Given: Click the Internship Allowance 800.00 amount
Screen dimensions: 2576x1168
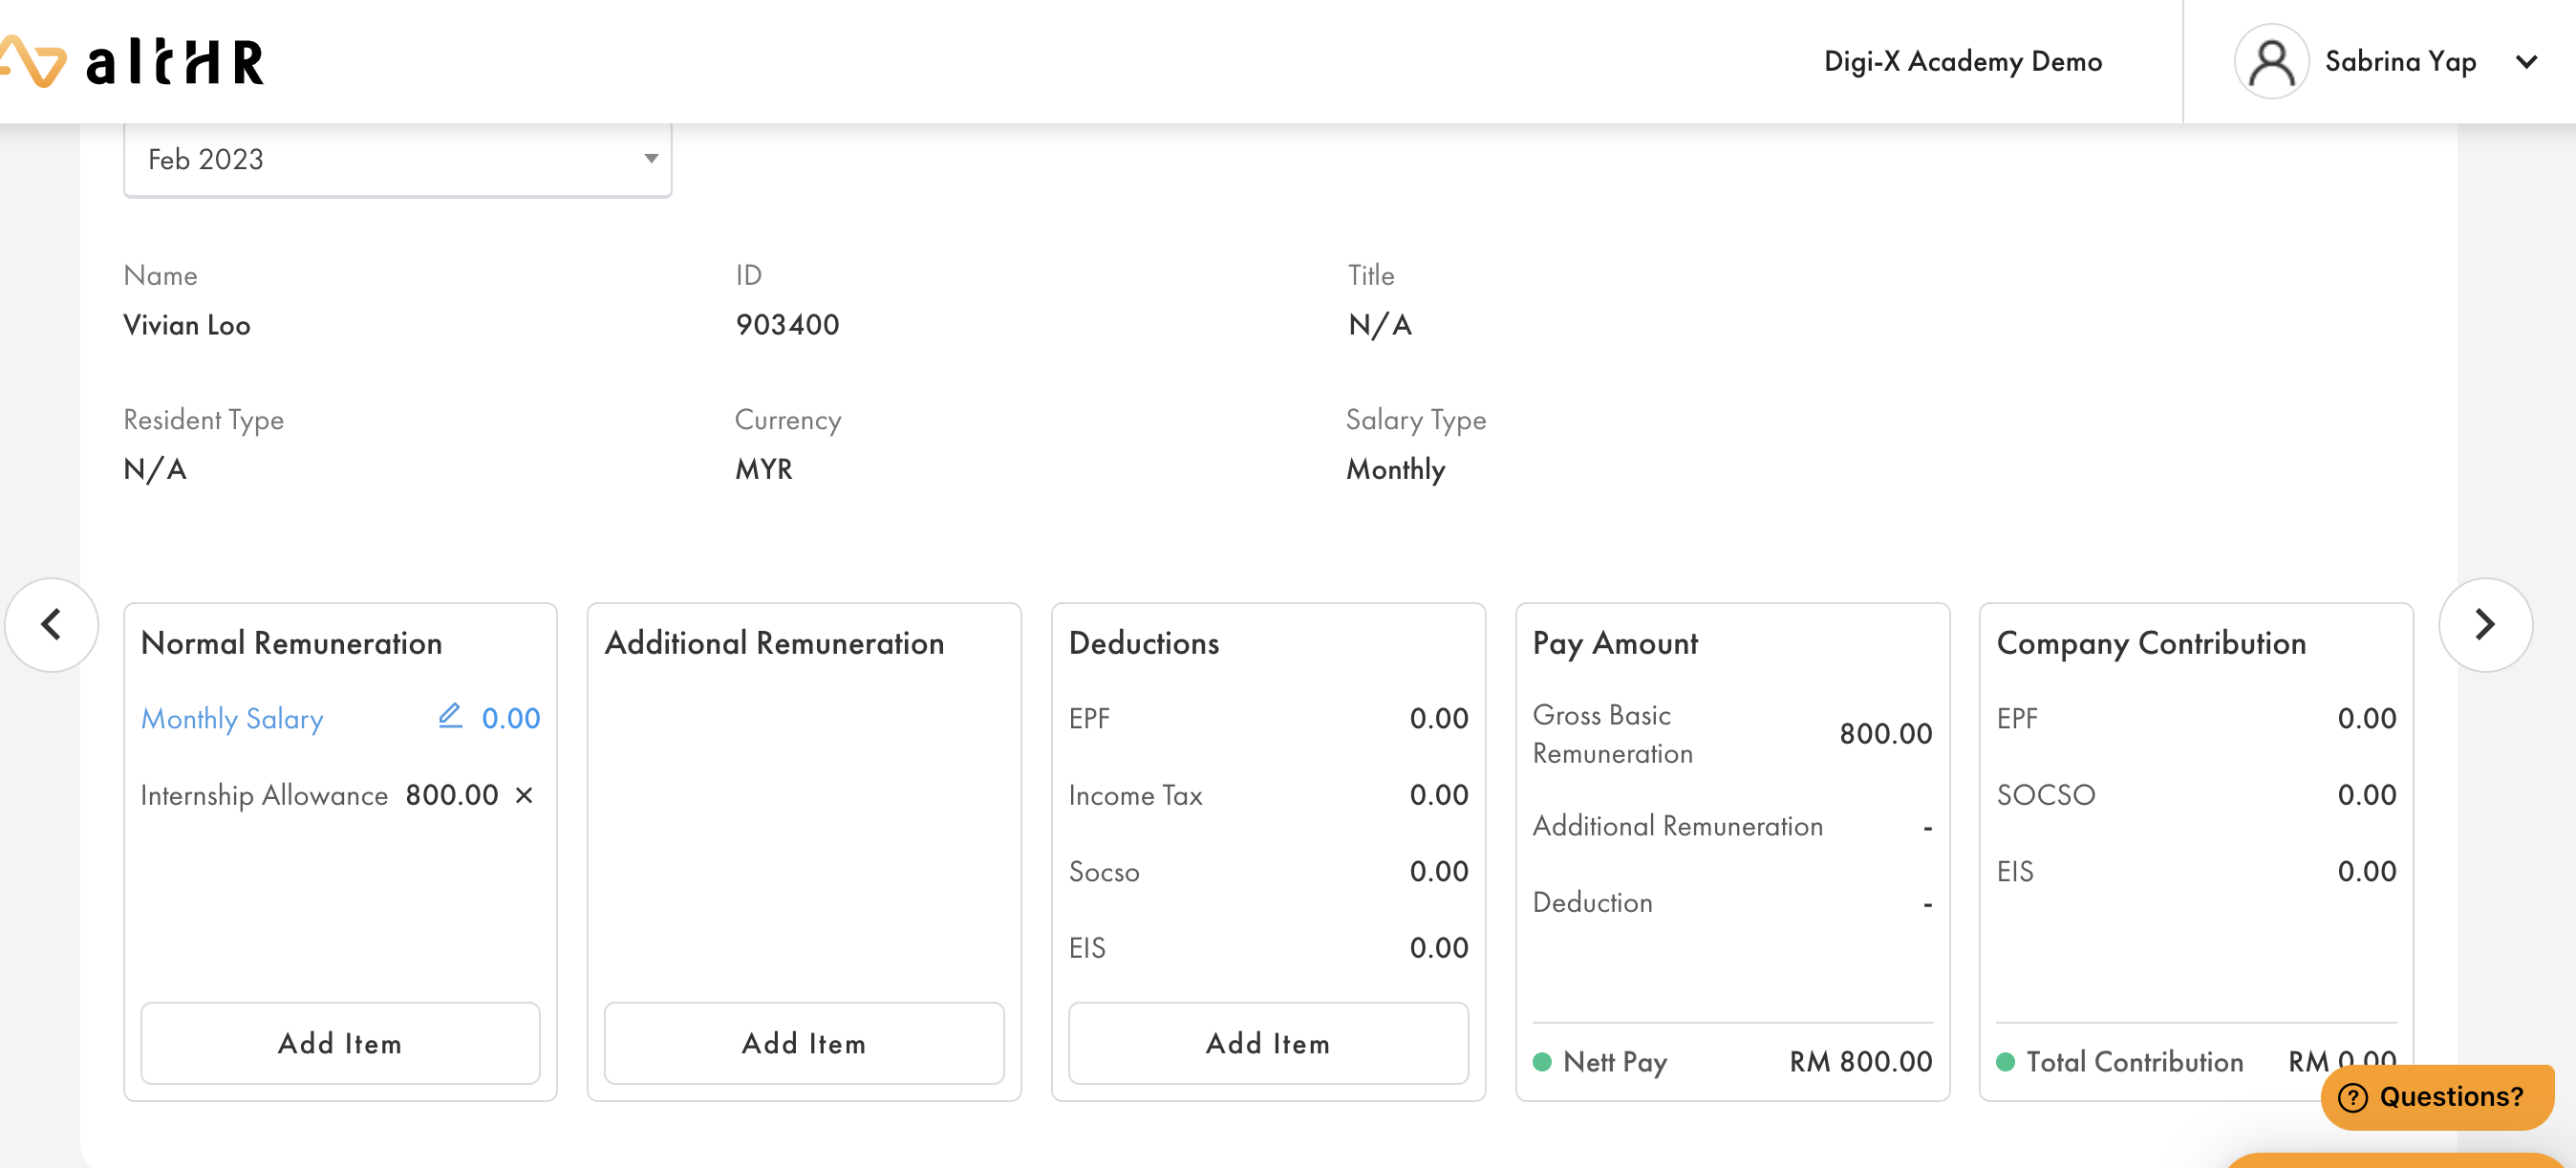Looking at the screenshot, I should click(x=452, y=795).
